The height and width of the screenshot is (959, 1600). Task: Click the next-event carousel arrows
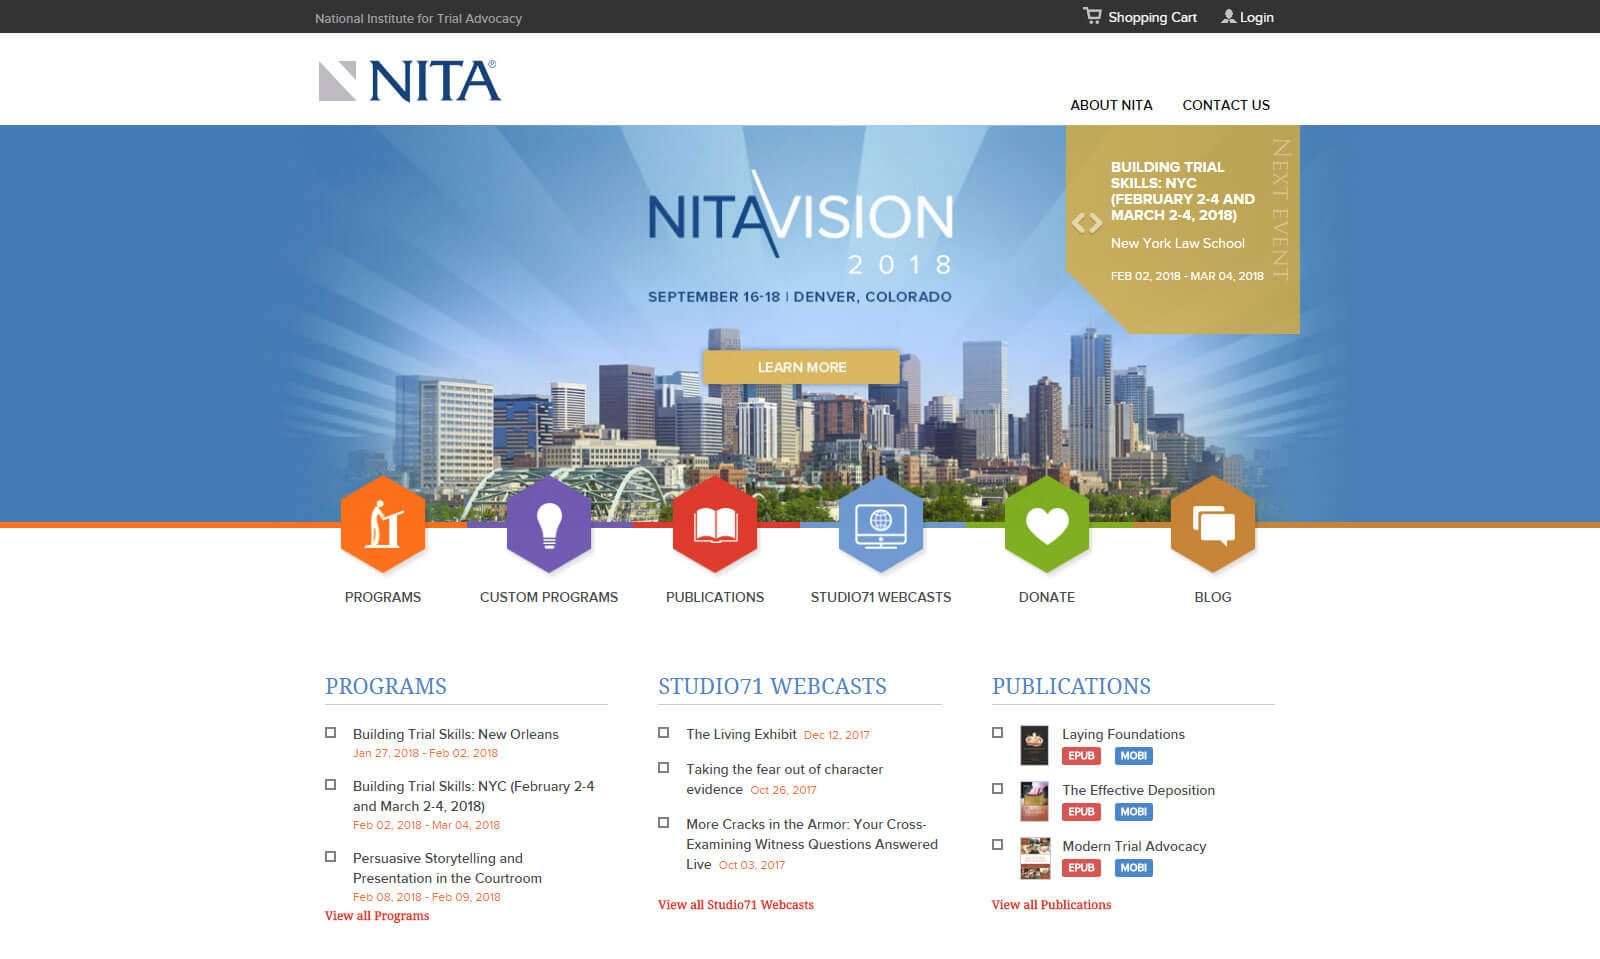pos(1086,223)
